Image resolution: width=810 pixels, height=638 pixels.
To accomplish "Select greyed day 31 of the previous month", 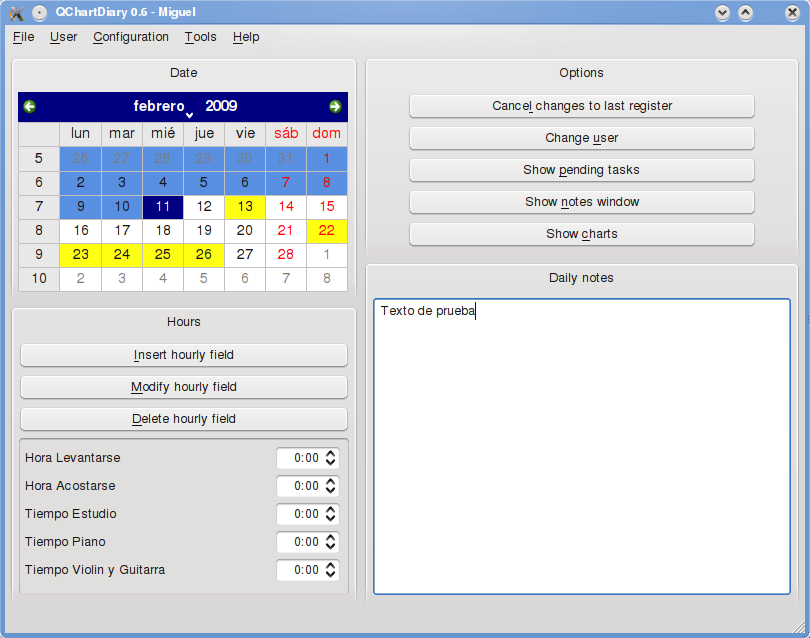I will click(x=286, y=159).
